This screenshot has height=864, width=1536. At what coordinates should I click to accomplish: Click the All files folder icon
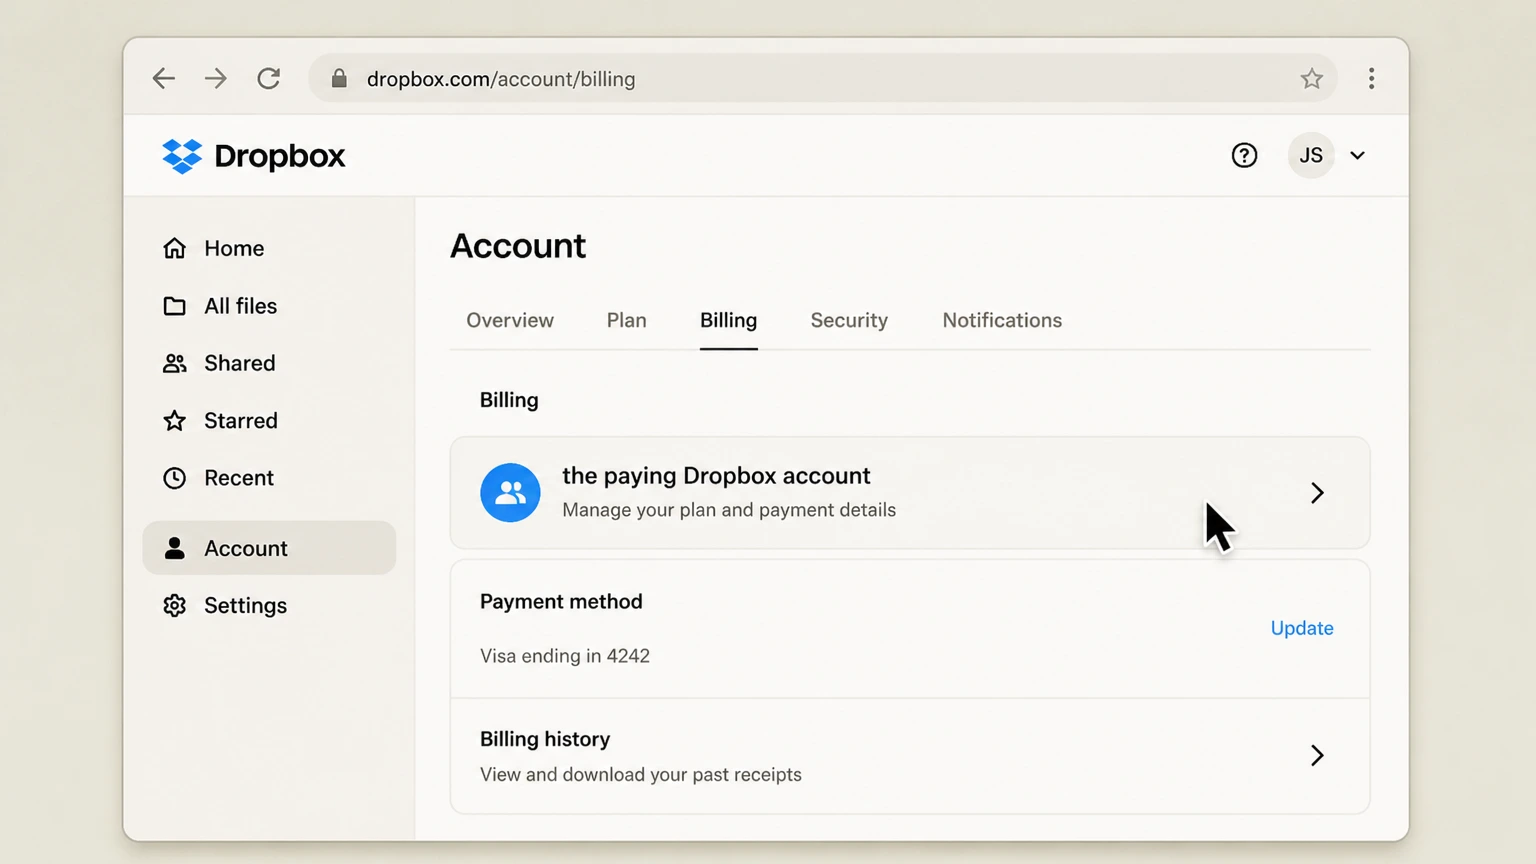point(174,306)
